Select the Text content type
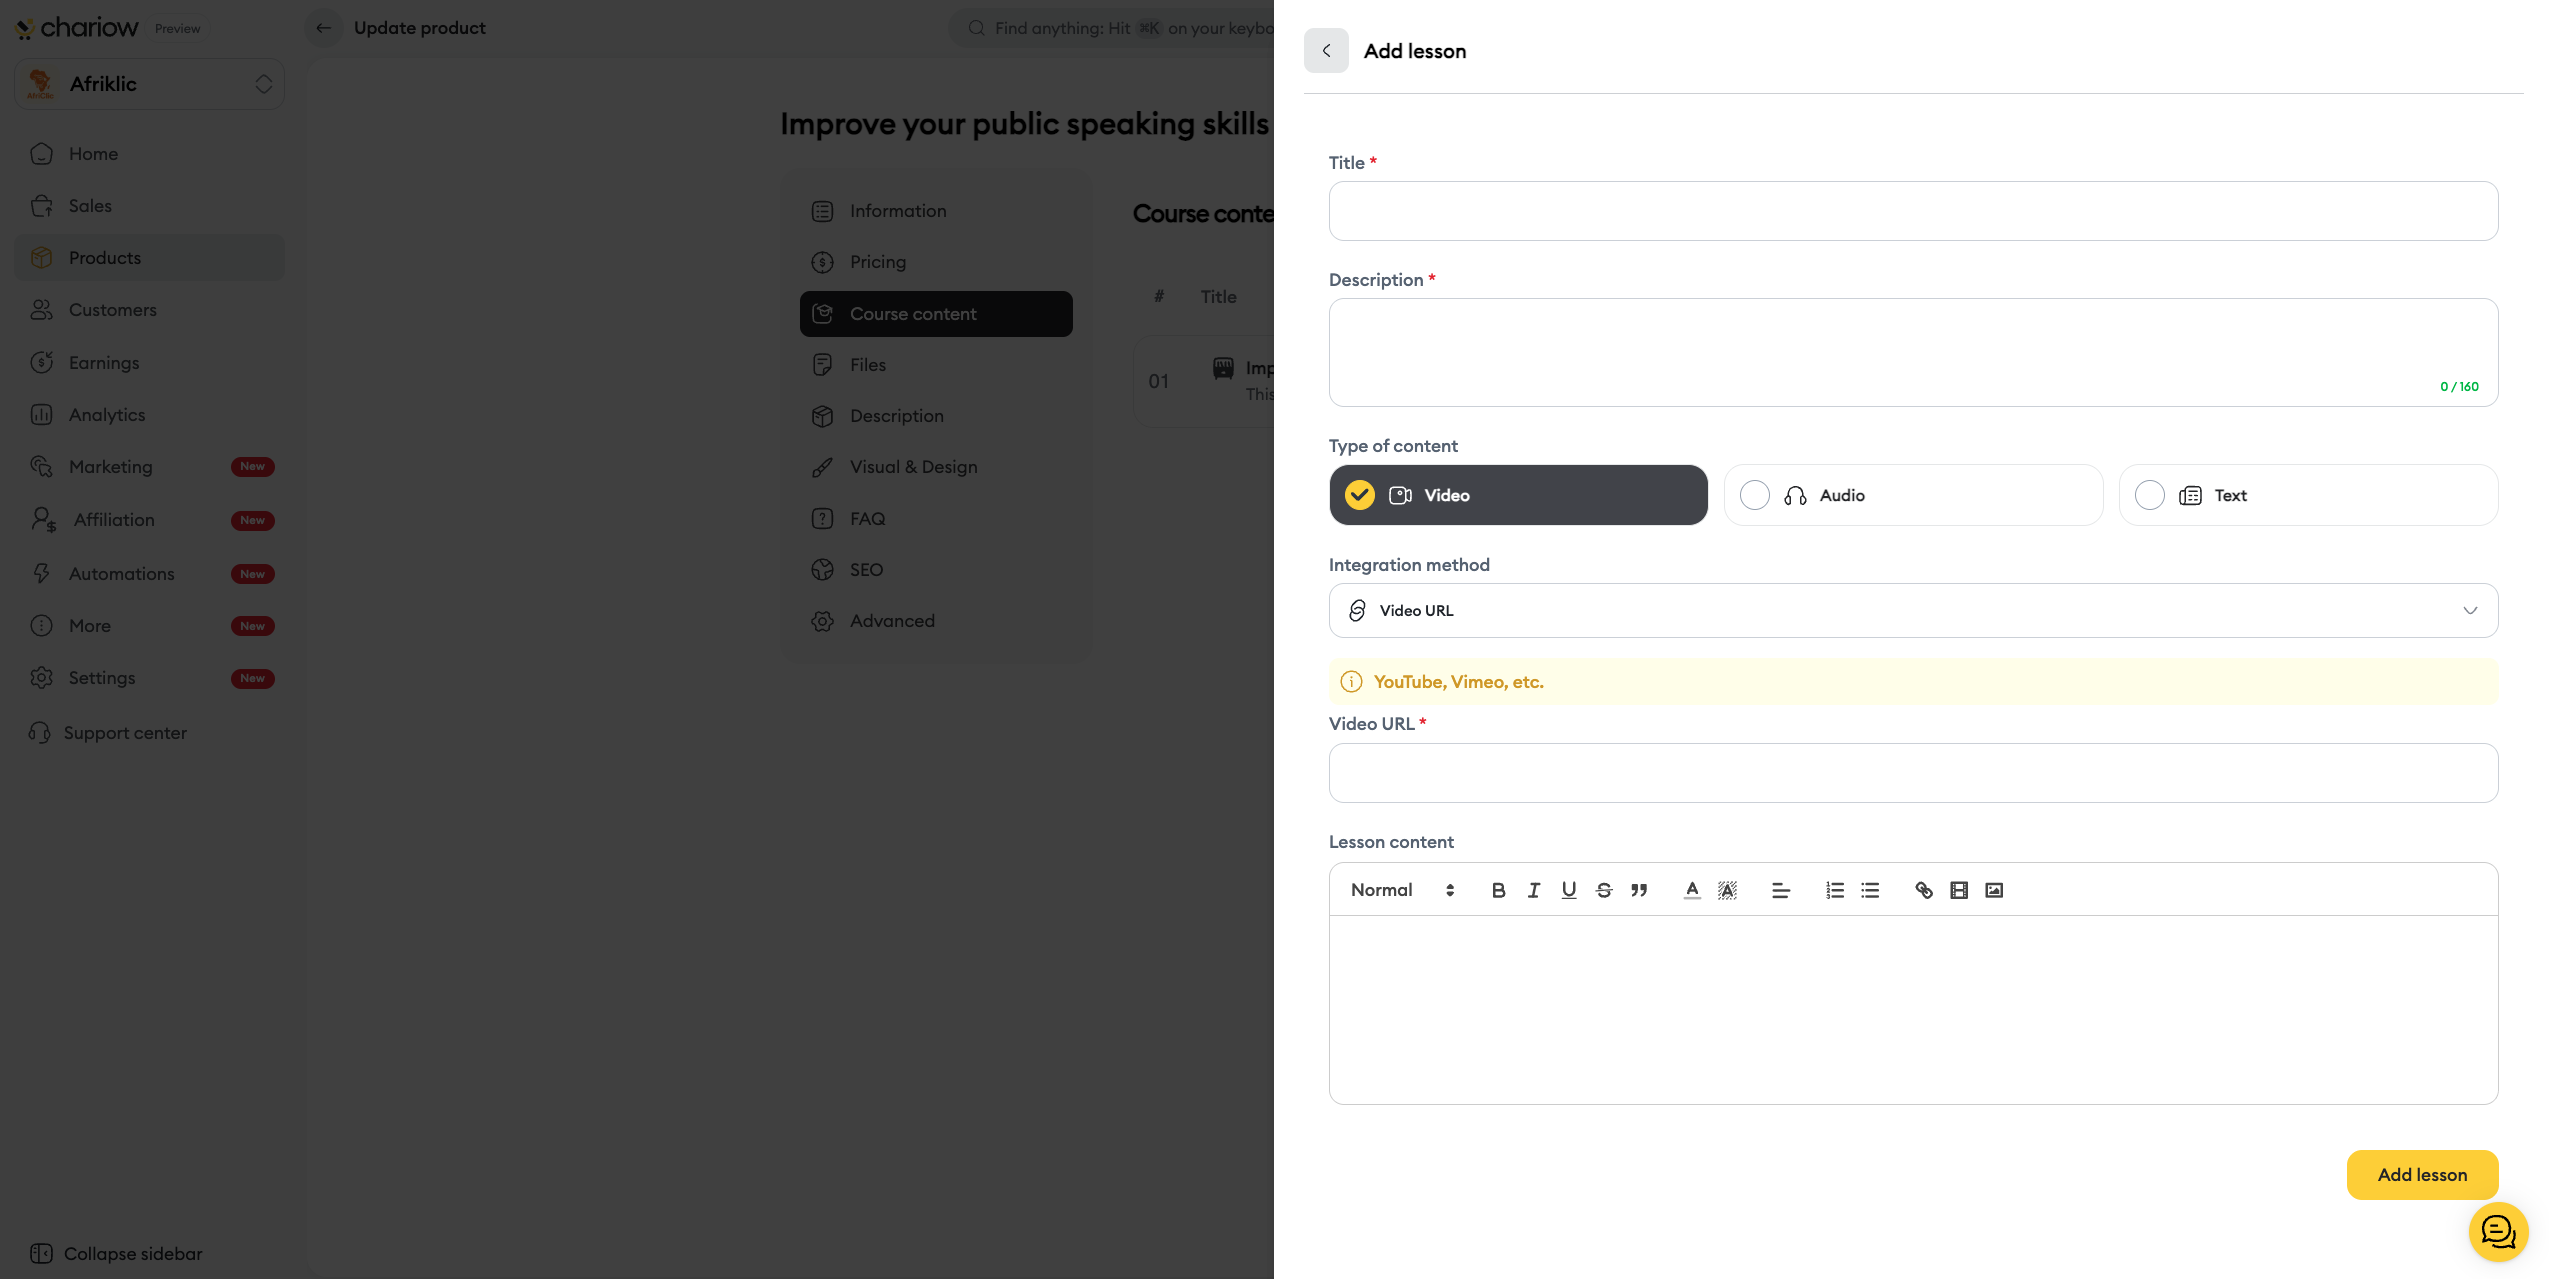The width and height of the screenshot is (2549, 1279). [x=2307, y=495]
